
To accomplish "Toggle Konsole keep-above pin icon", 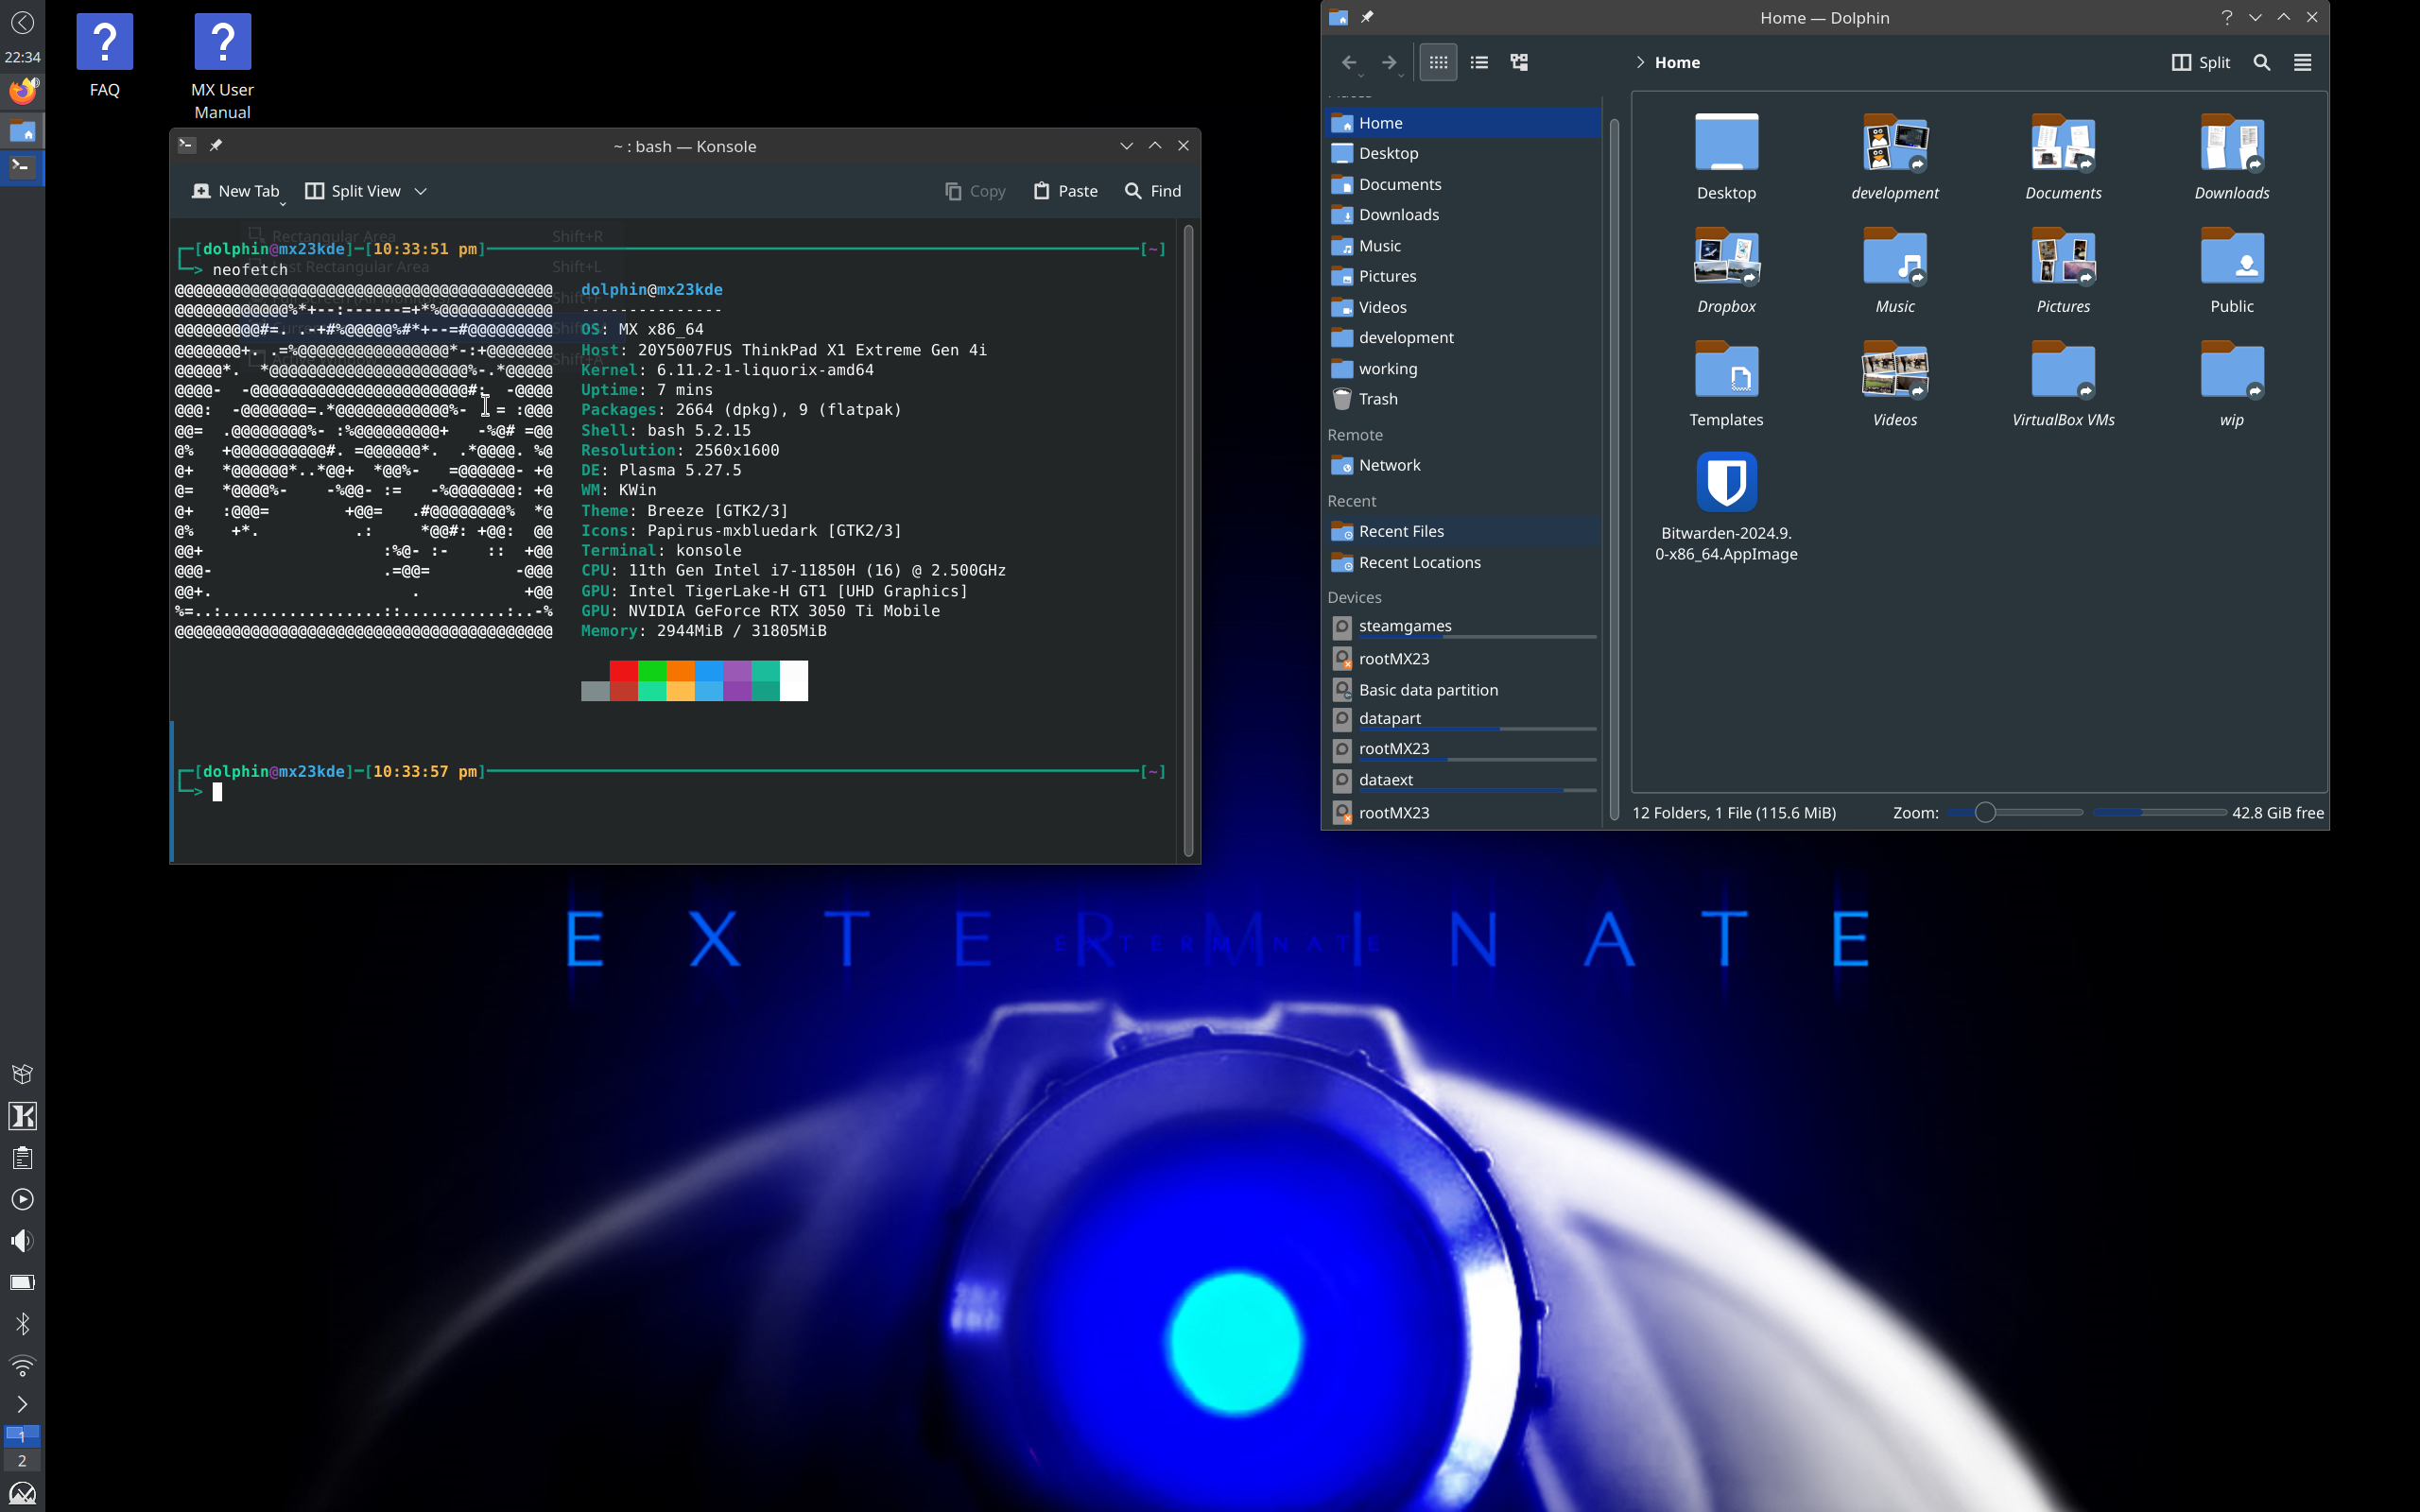I will [215, 145].
